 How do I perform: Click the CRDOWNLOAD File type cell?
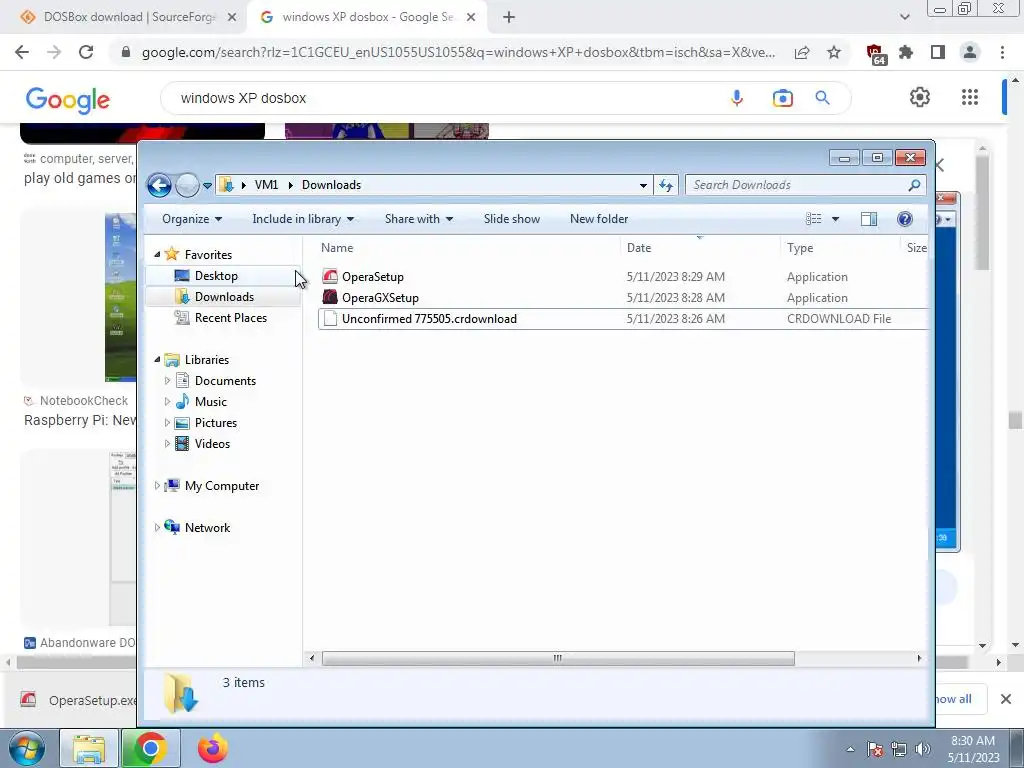839,319
